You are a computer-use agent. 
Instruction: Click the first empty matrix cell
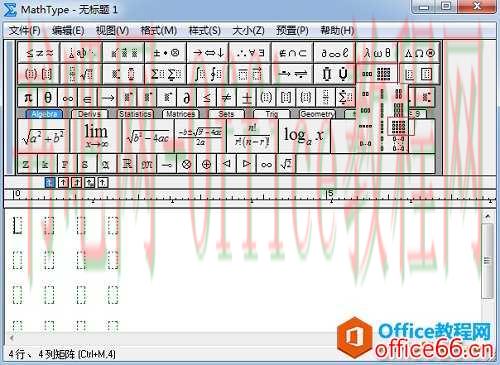tap(17, 225)
